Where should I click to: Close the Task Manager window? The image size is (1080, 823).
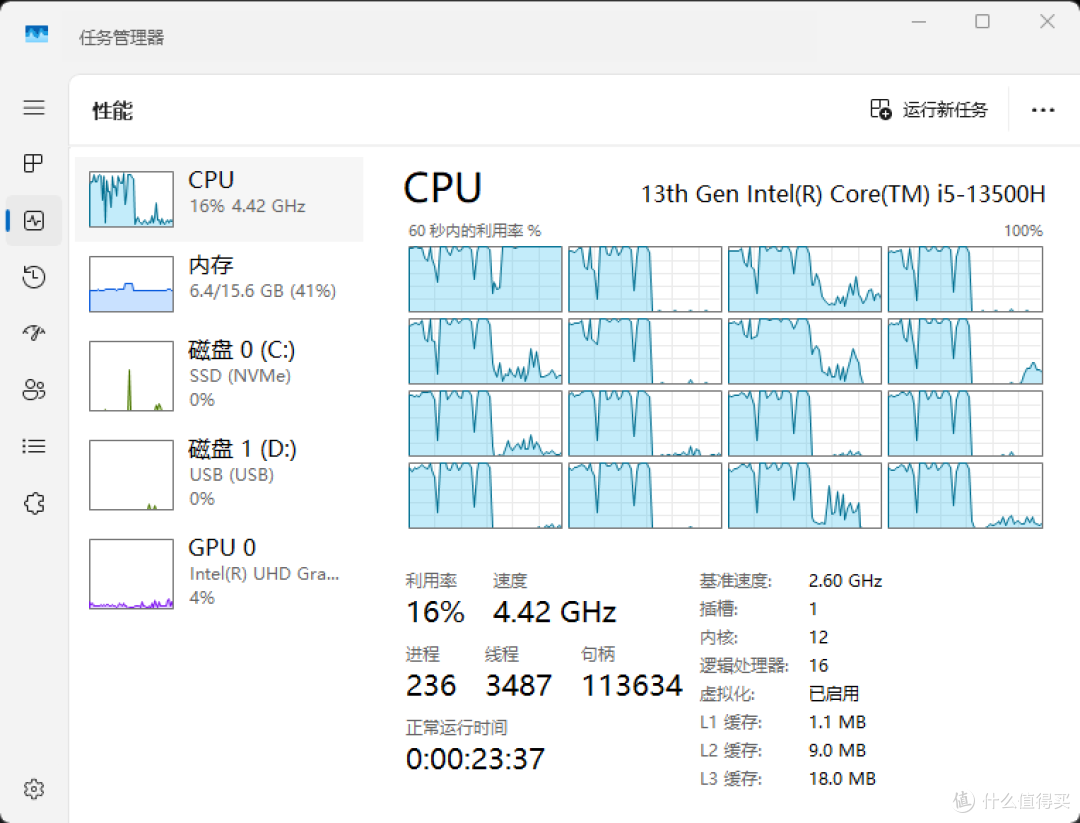click(x=1047, y=21)
